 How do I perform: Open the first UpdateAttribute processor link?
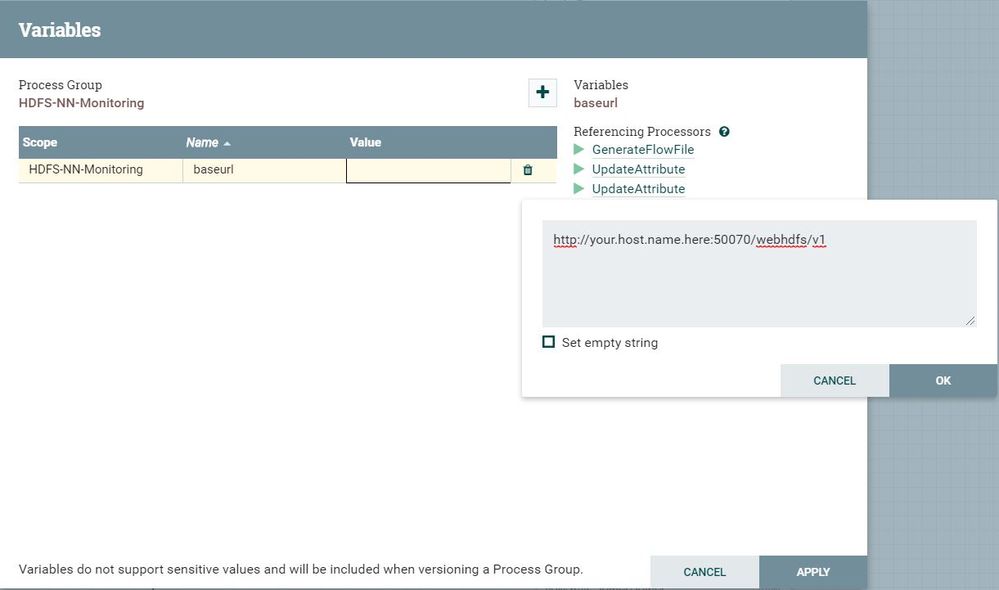click(x=638, y=169)
